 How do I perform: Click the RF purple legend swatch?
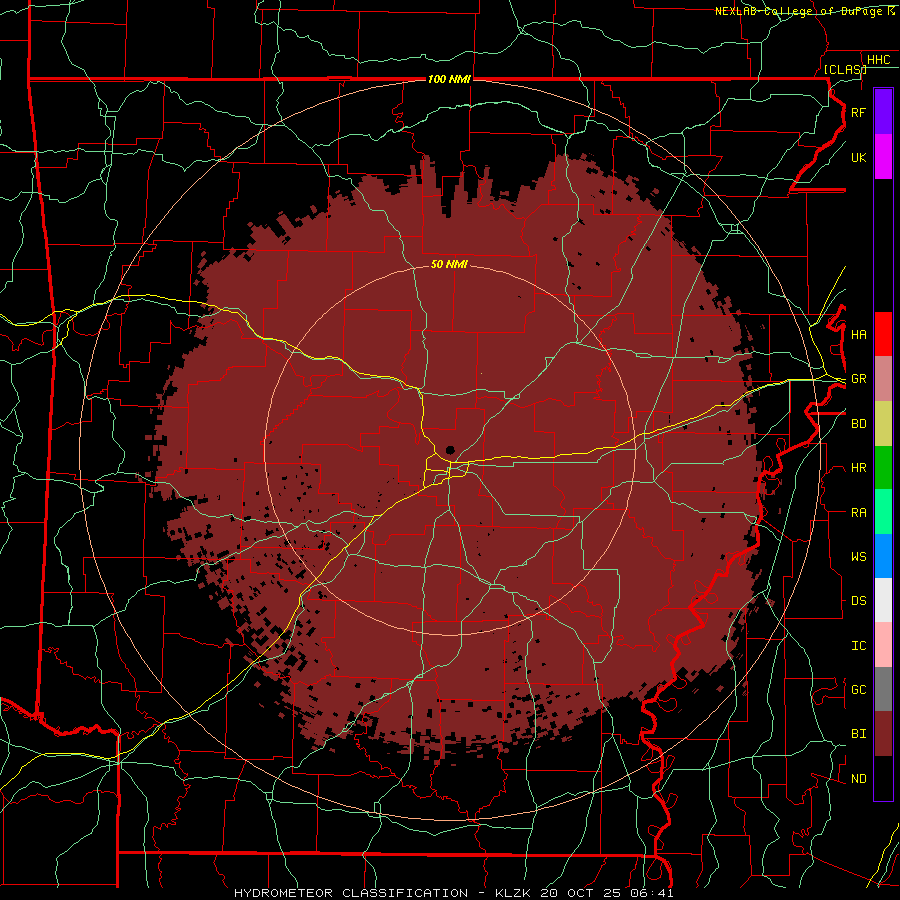click(x=883, y=112)
